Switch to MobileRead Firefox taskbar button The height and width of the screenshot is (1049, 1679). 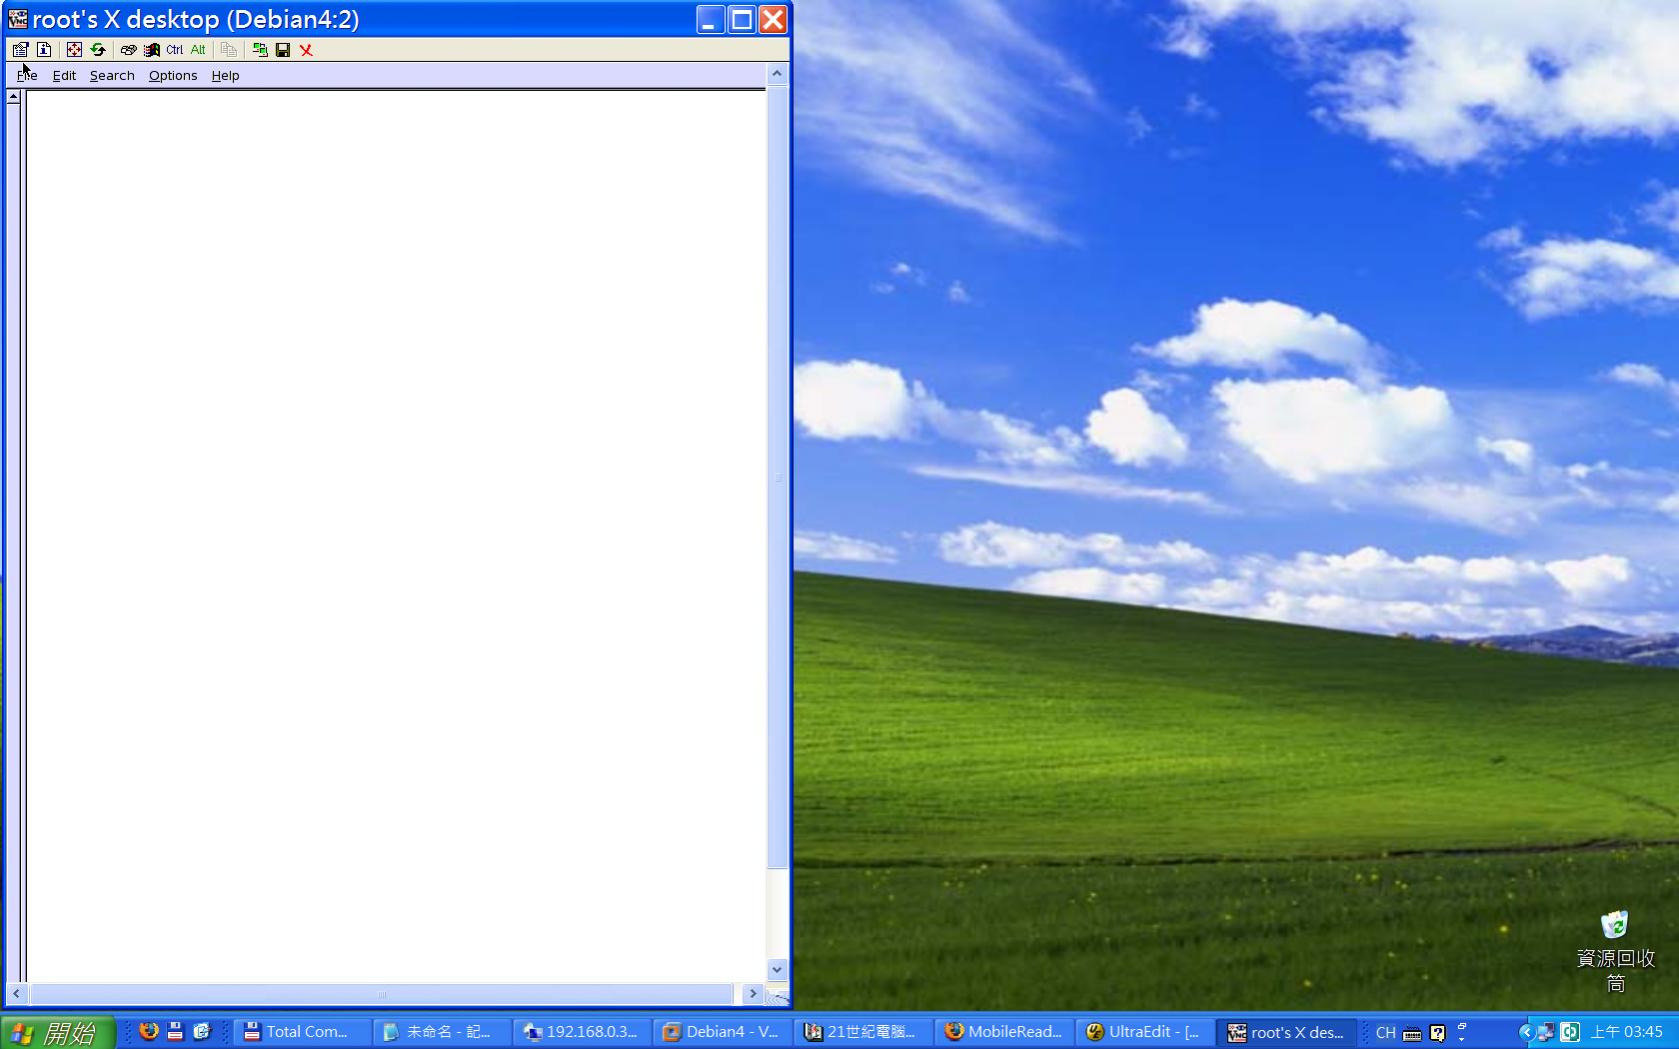coord(1005,1032)
